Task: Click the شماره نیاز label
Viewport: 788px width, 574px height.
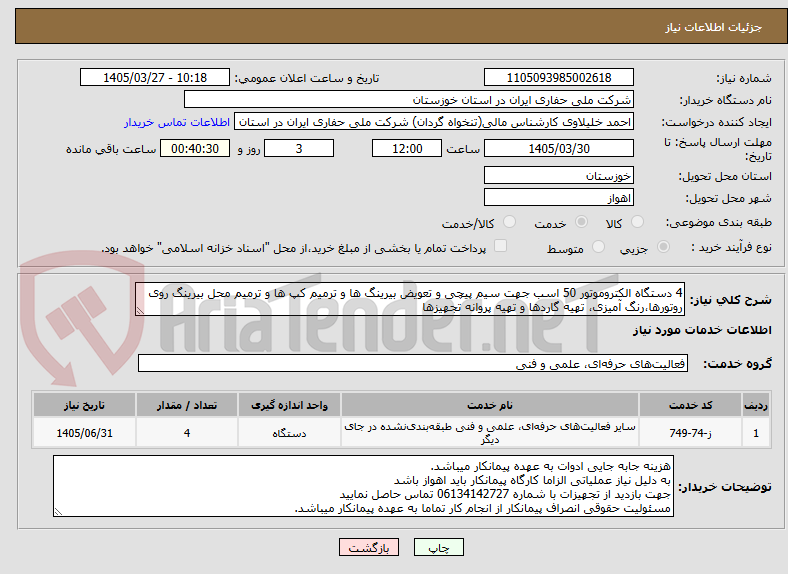Action: (x=743, y=78)
